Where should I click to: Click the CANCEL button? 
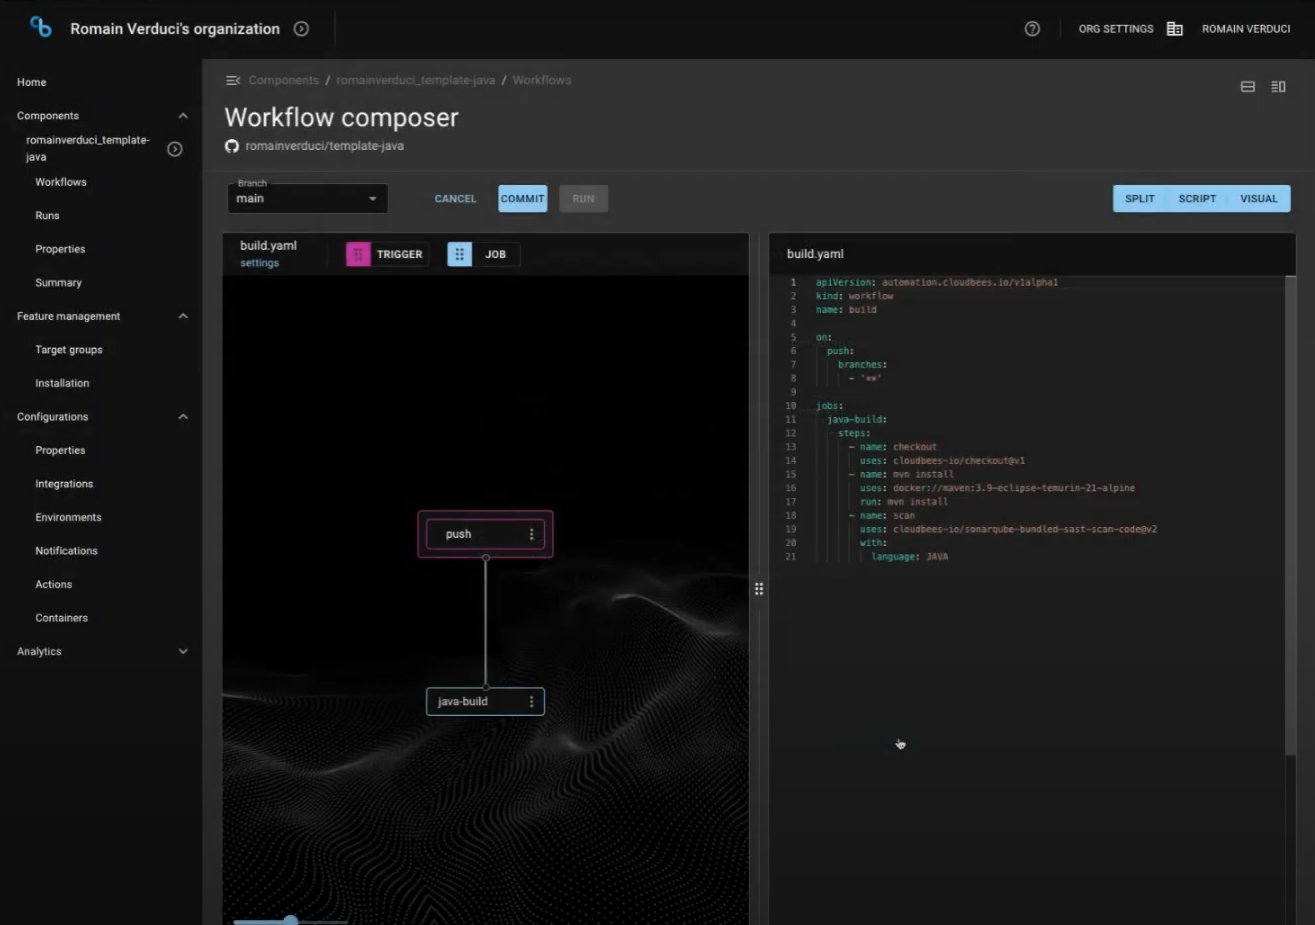pyautogui.click(x=455, y=198)
